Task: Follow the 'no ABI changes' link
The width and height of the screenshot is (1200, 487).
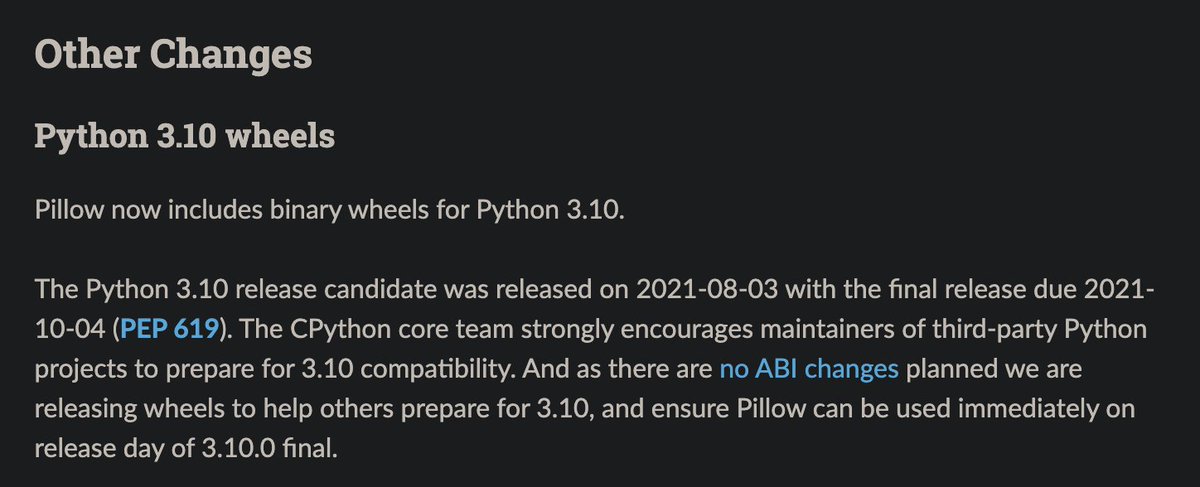Action: point(809,370)
